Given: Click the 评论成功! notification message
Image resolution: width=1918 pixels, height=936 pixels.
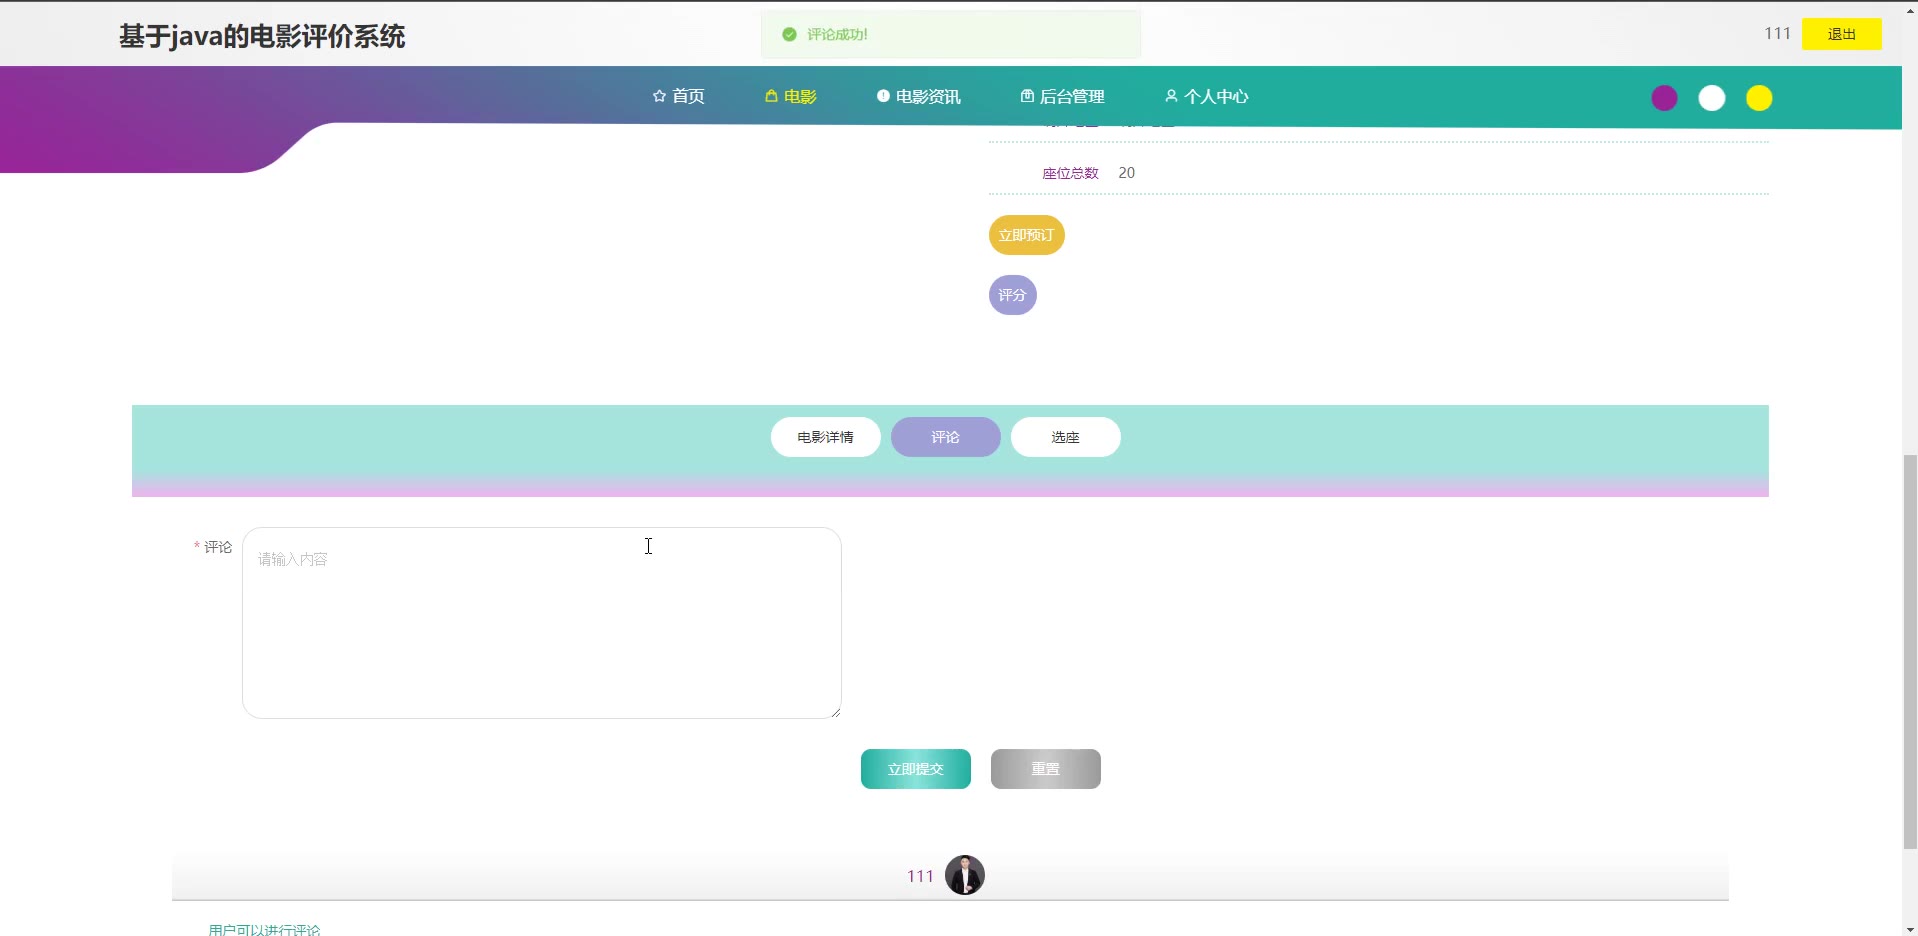Looking at the screenshot, I should [837, 35].
